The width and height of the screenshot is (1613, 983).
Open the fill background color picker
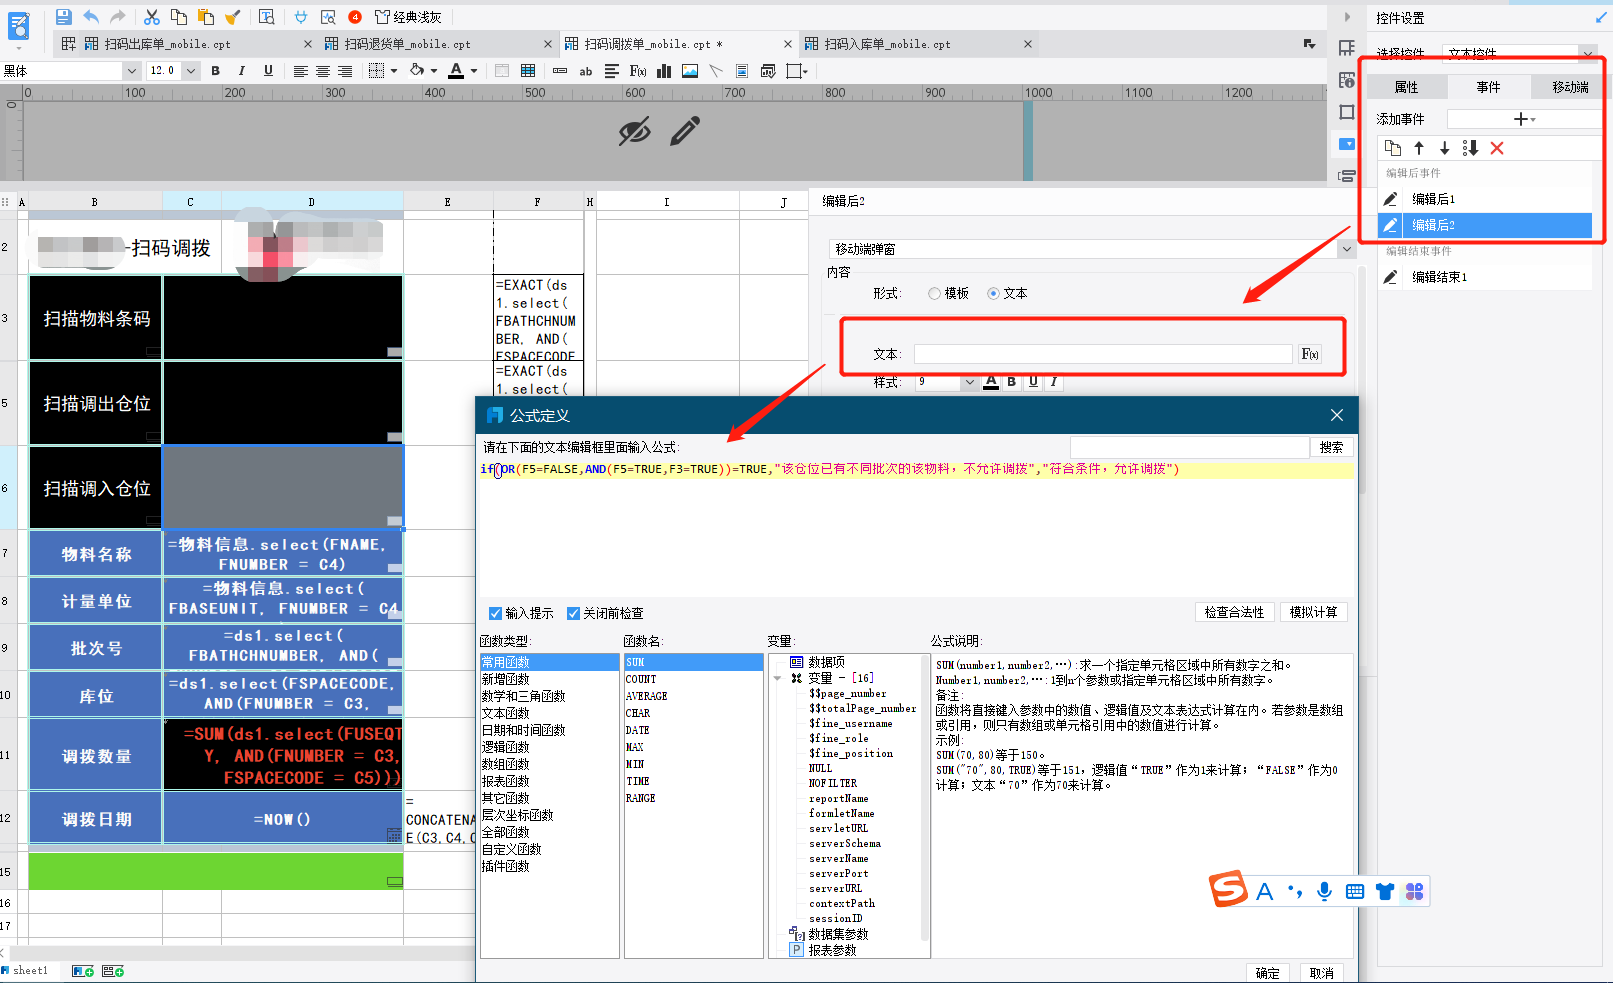pos(417,71)
